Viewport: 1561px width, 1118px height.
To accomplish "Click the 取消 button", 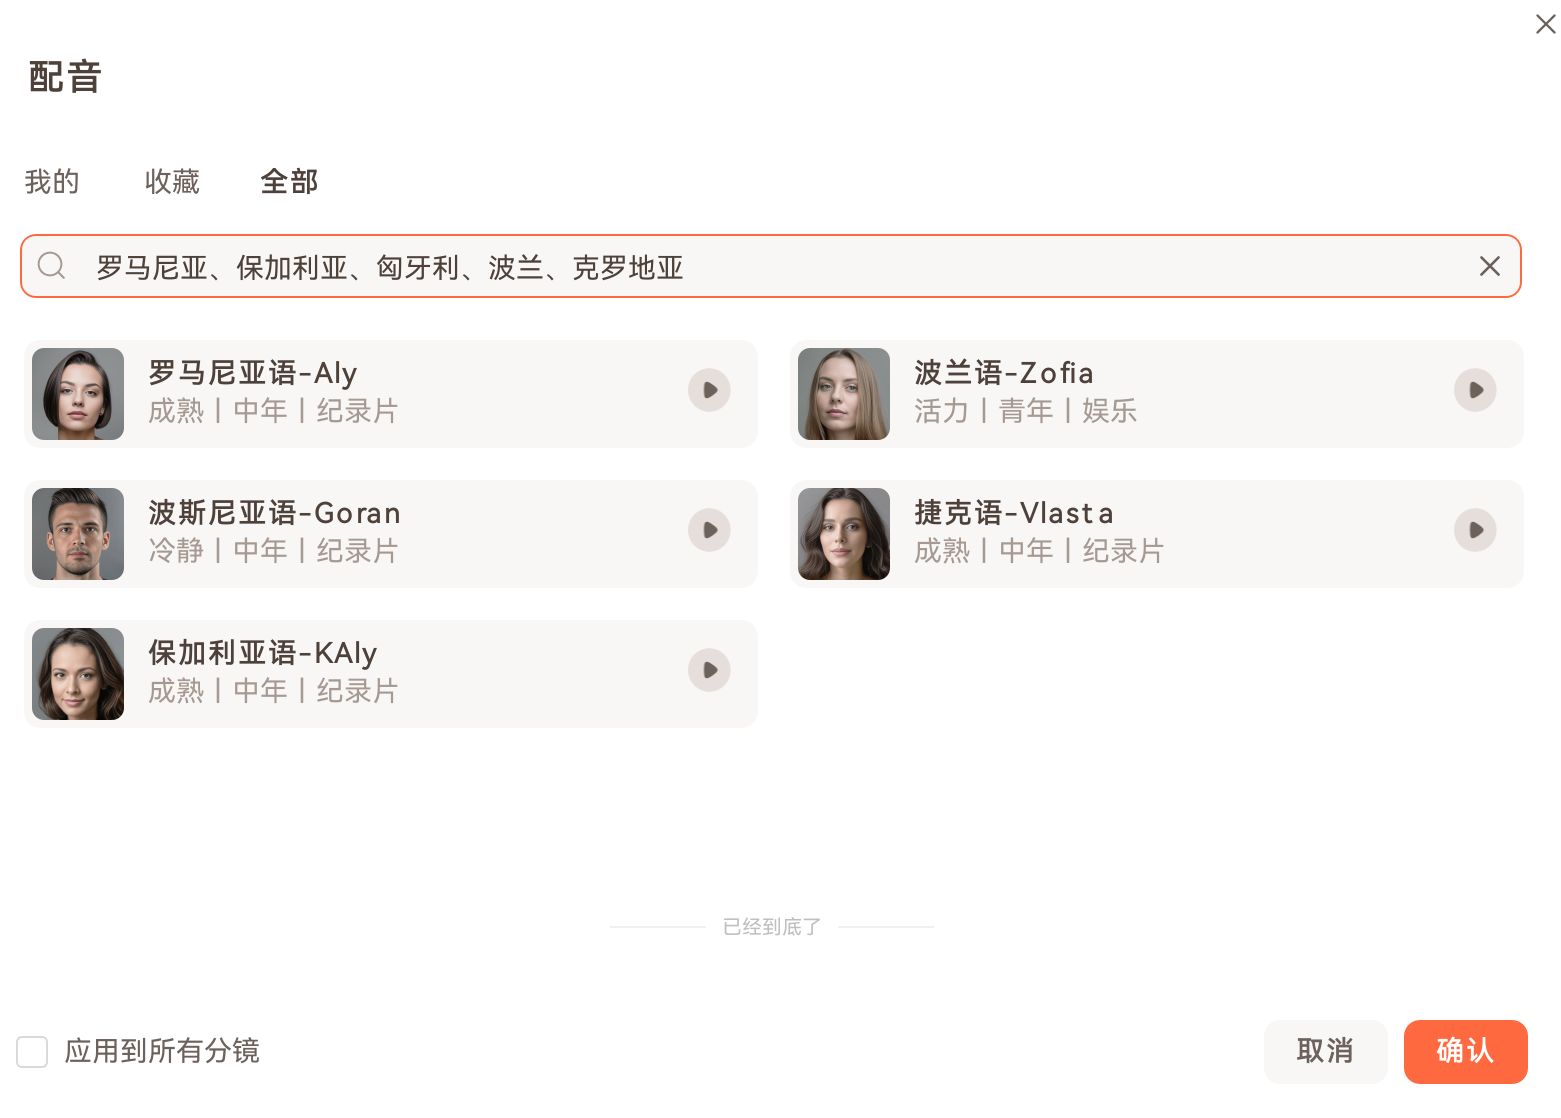I will pos(1325,1051).
